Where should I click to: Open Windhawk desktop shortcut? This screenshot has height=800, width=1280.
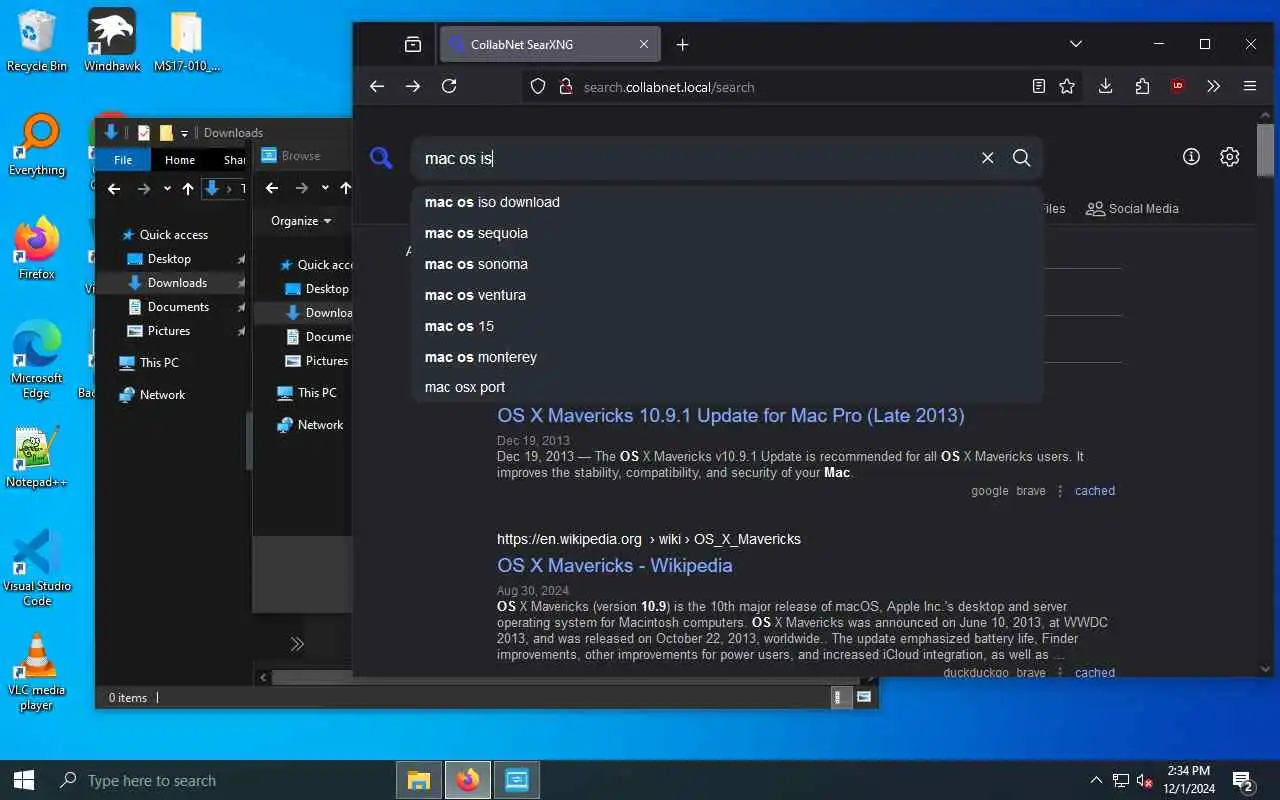(x=112, y=41)
